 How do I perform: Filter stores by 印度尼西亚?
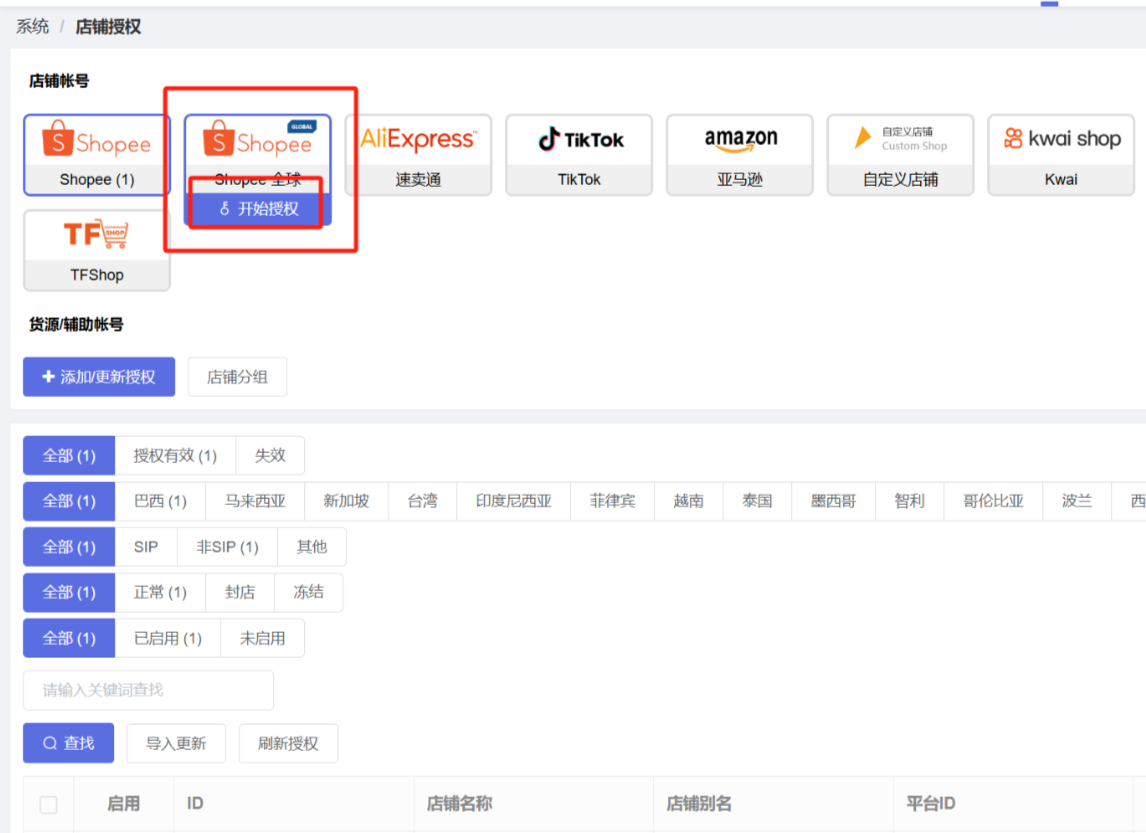513,501
